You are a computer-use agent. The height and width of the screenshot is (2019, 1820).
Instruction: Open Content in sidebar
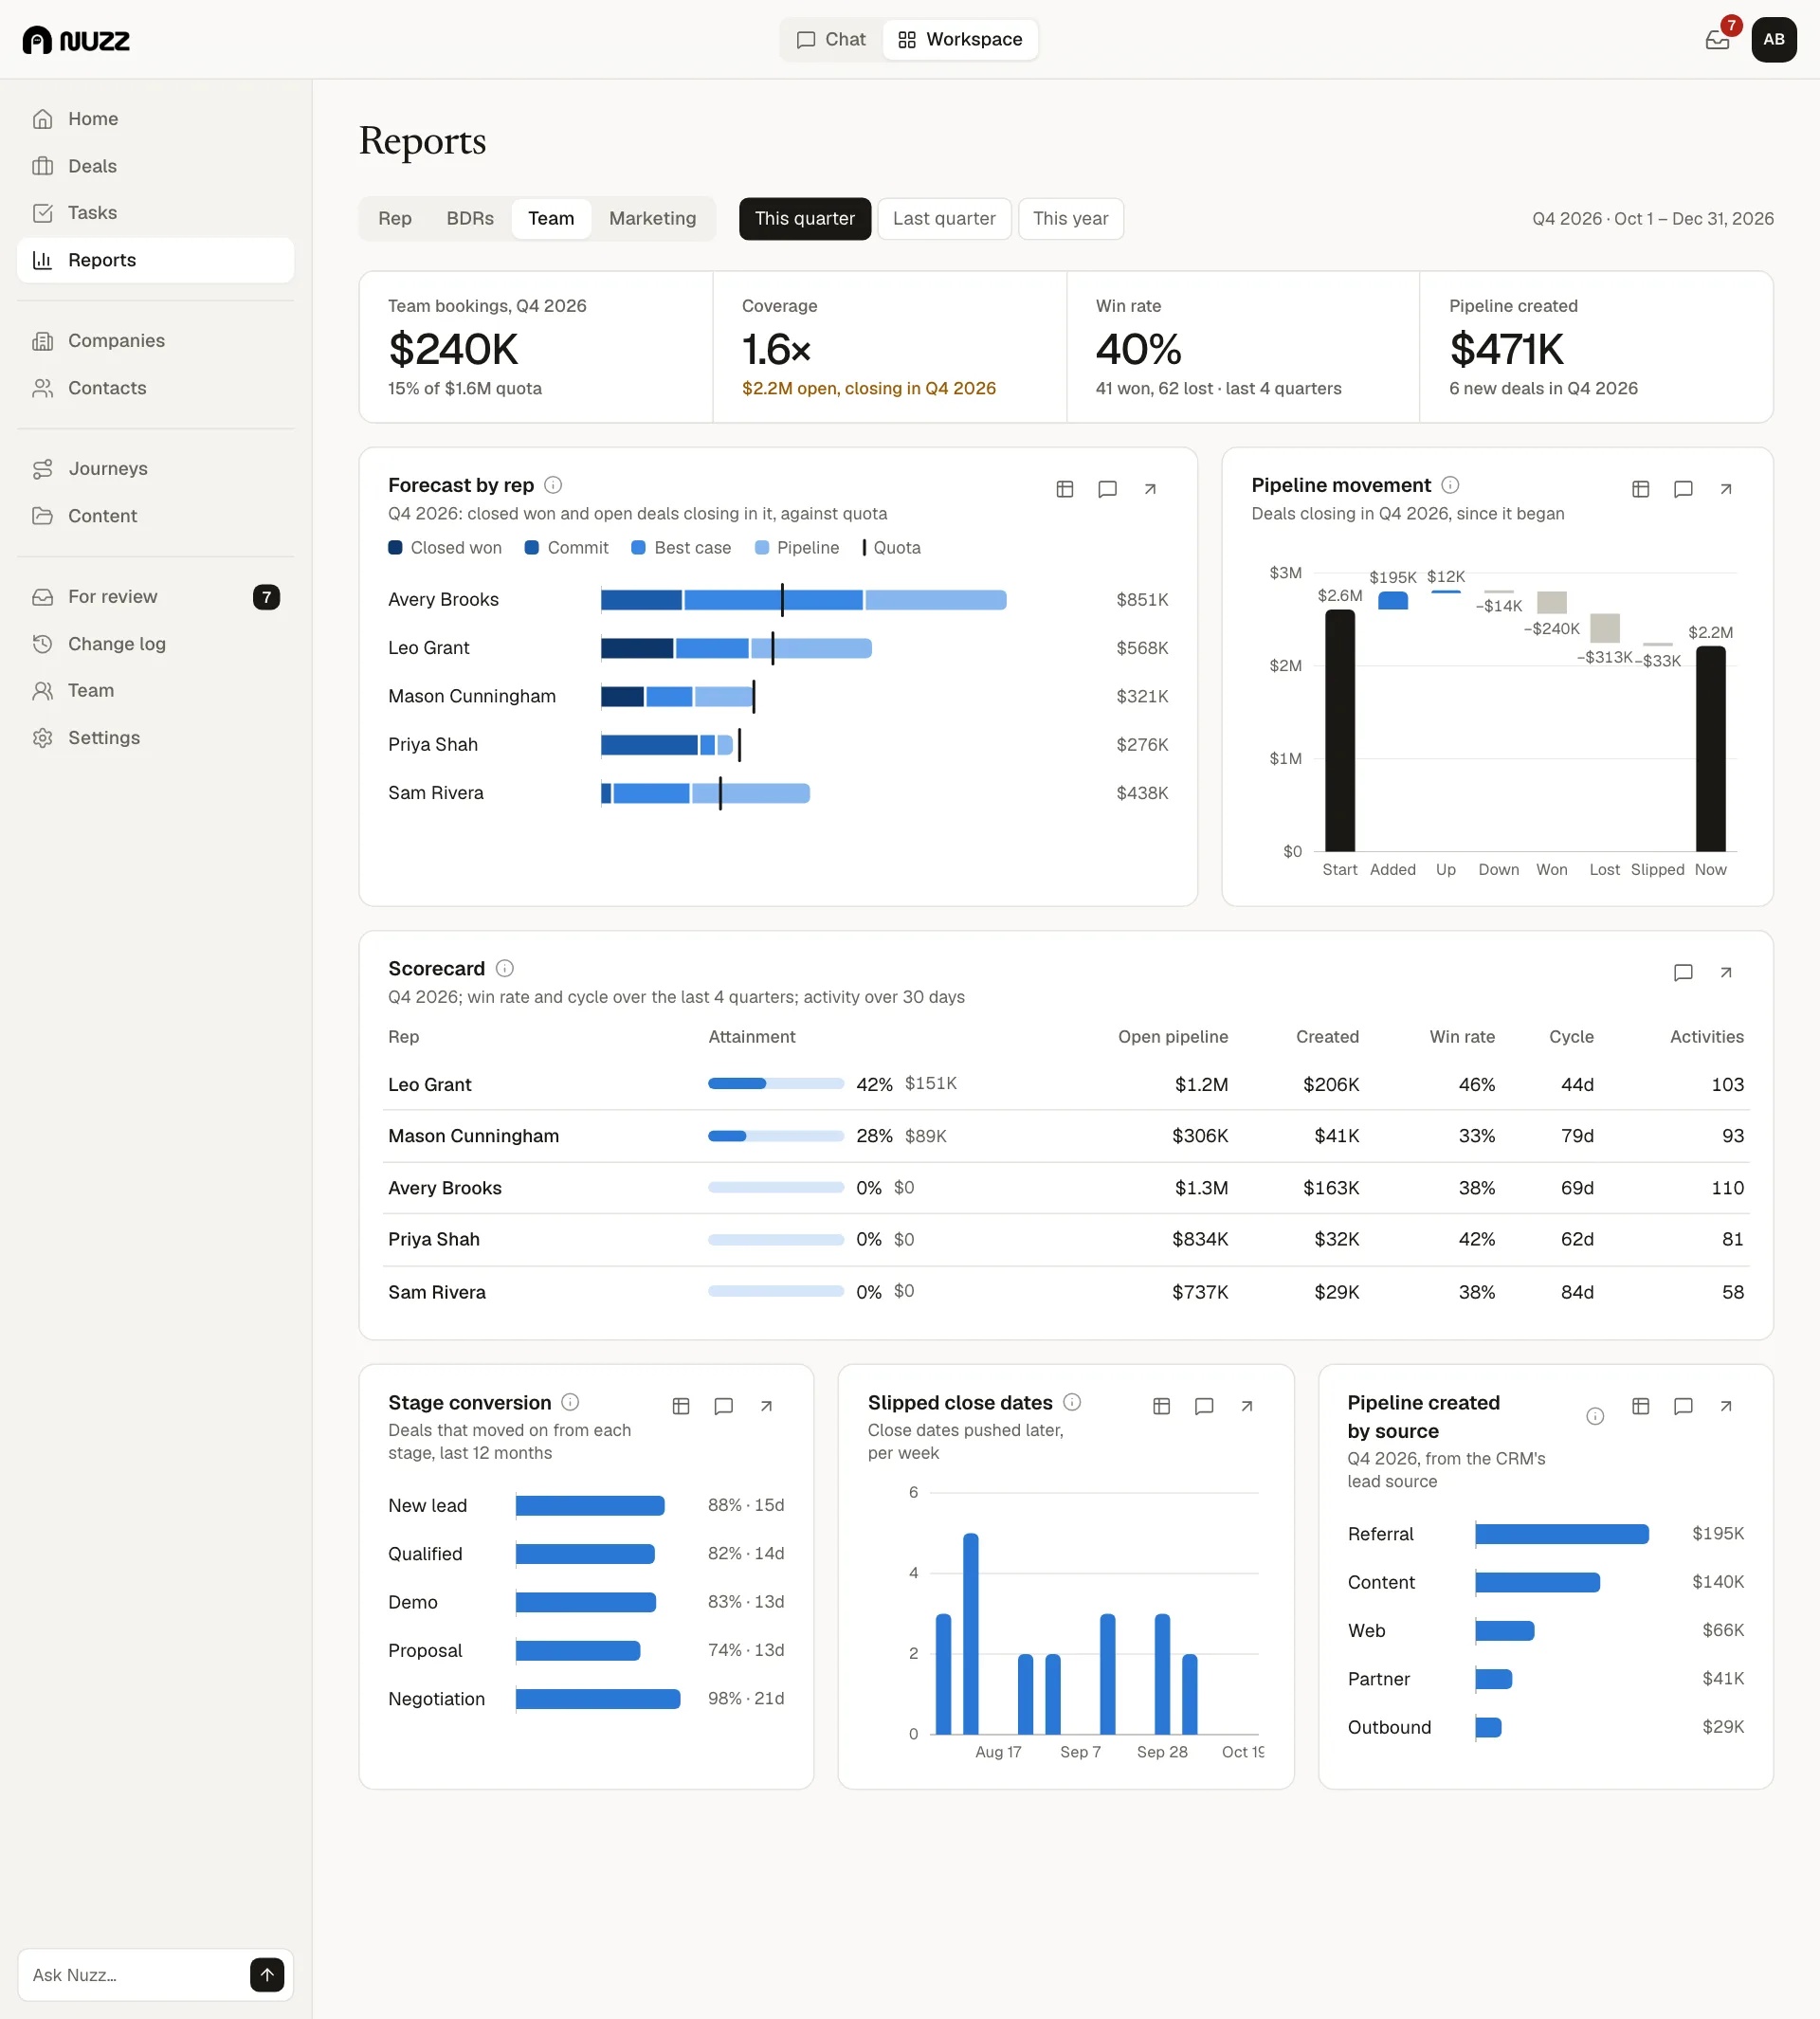(155, 516)
